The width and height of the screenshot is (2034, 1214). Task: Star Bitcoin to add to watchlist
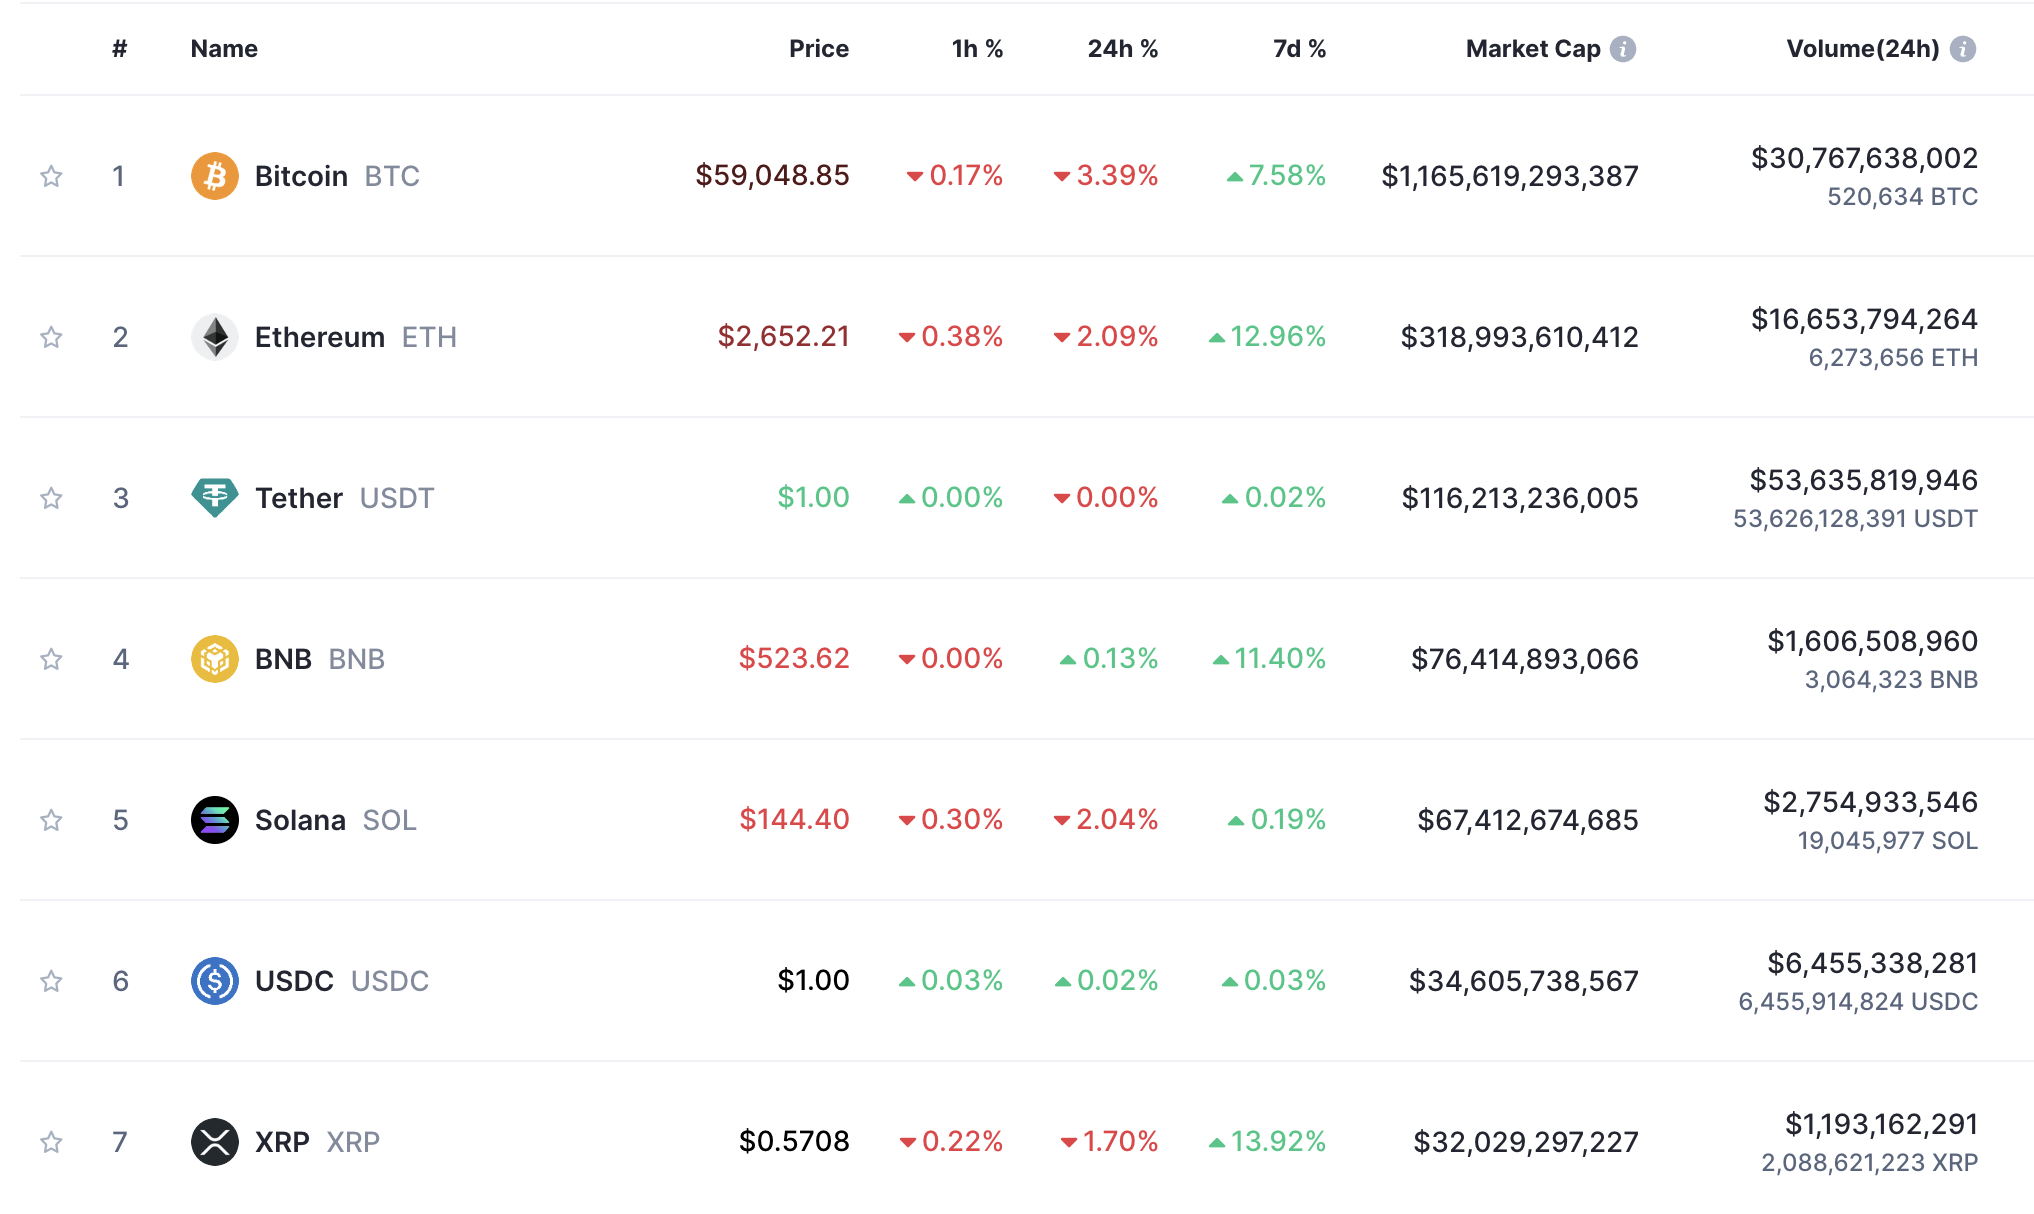tap(51, 176)
